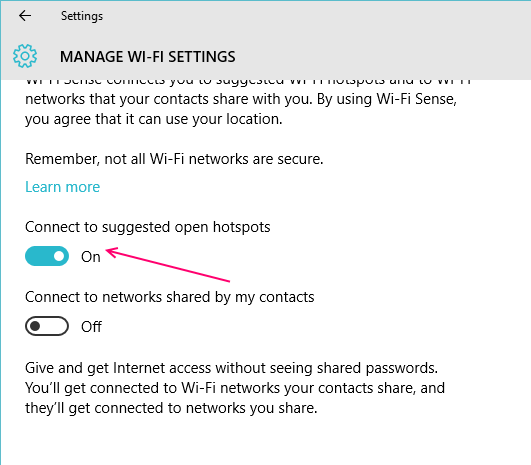
Task: Click the Settings window title
Action: click(82, 16)
